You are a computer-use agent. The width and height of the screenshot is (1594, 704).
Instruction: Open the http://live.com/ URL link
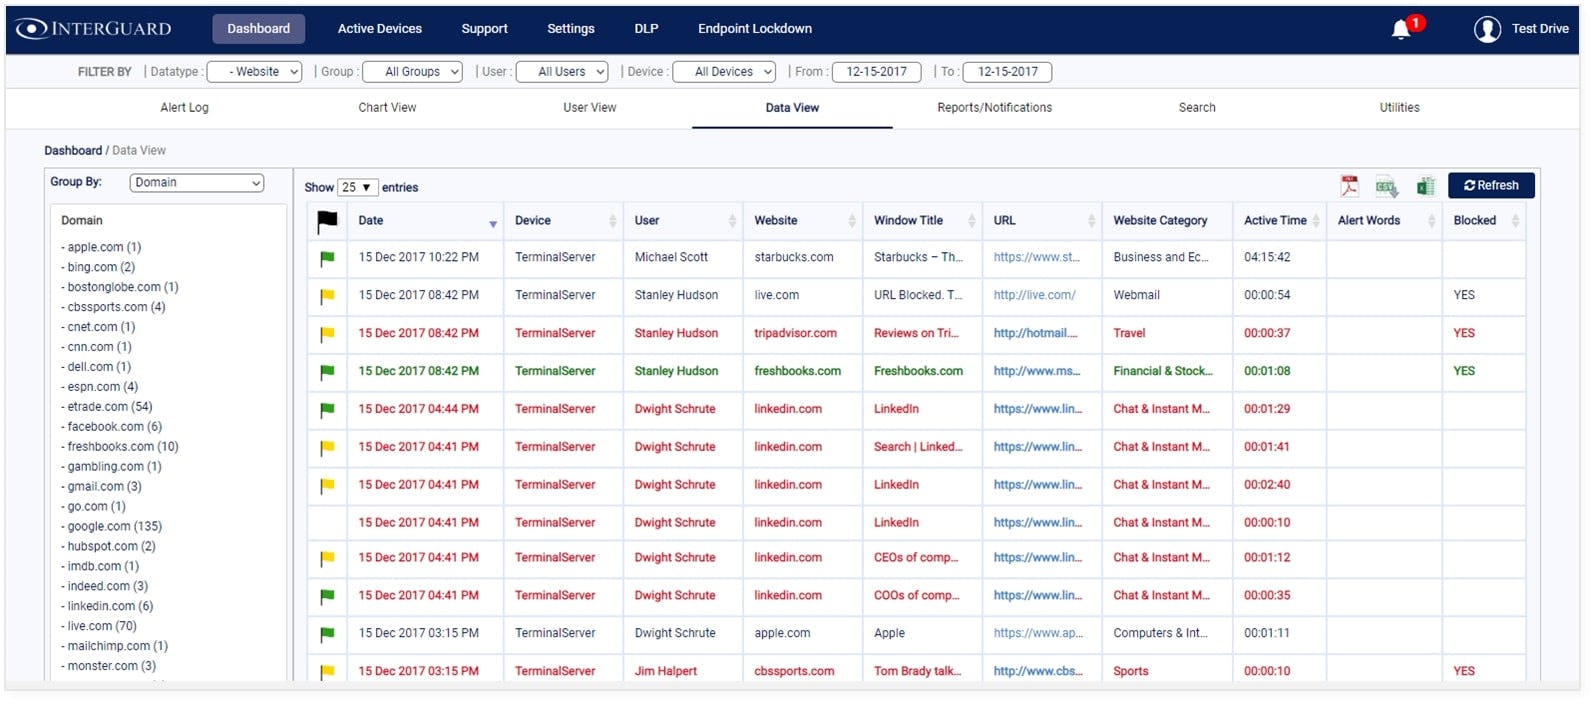click(x=1034, y=296)
